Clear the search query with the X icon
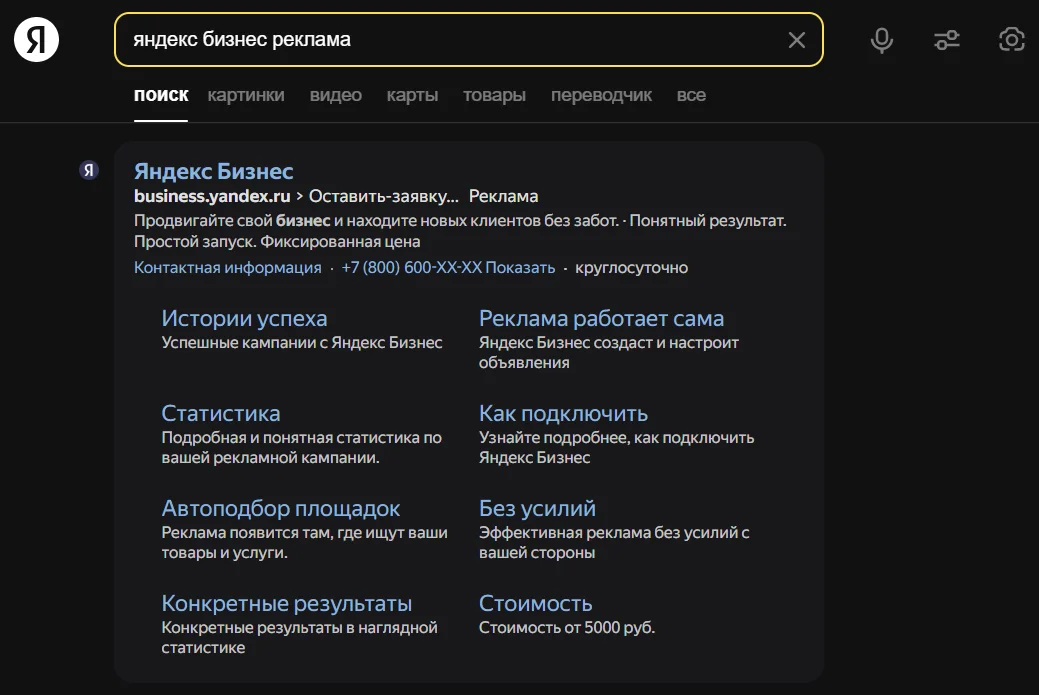 (x=797, y=40)
